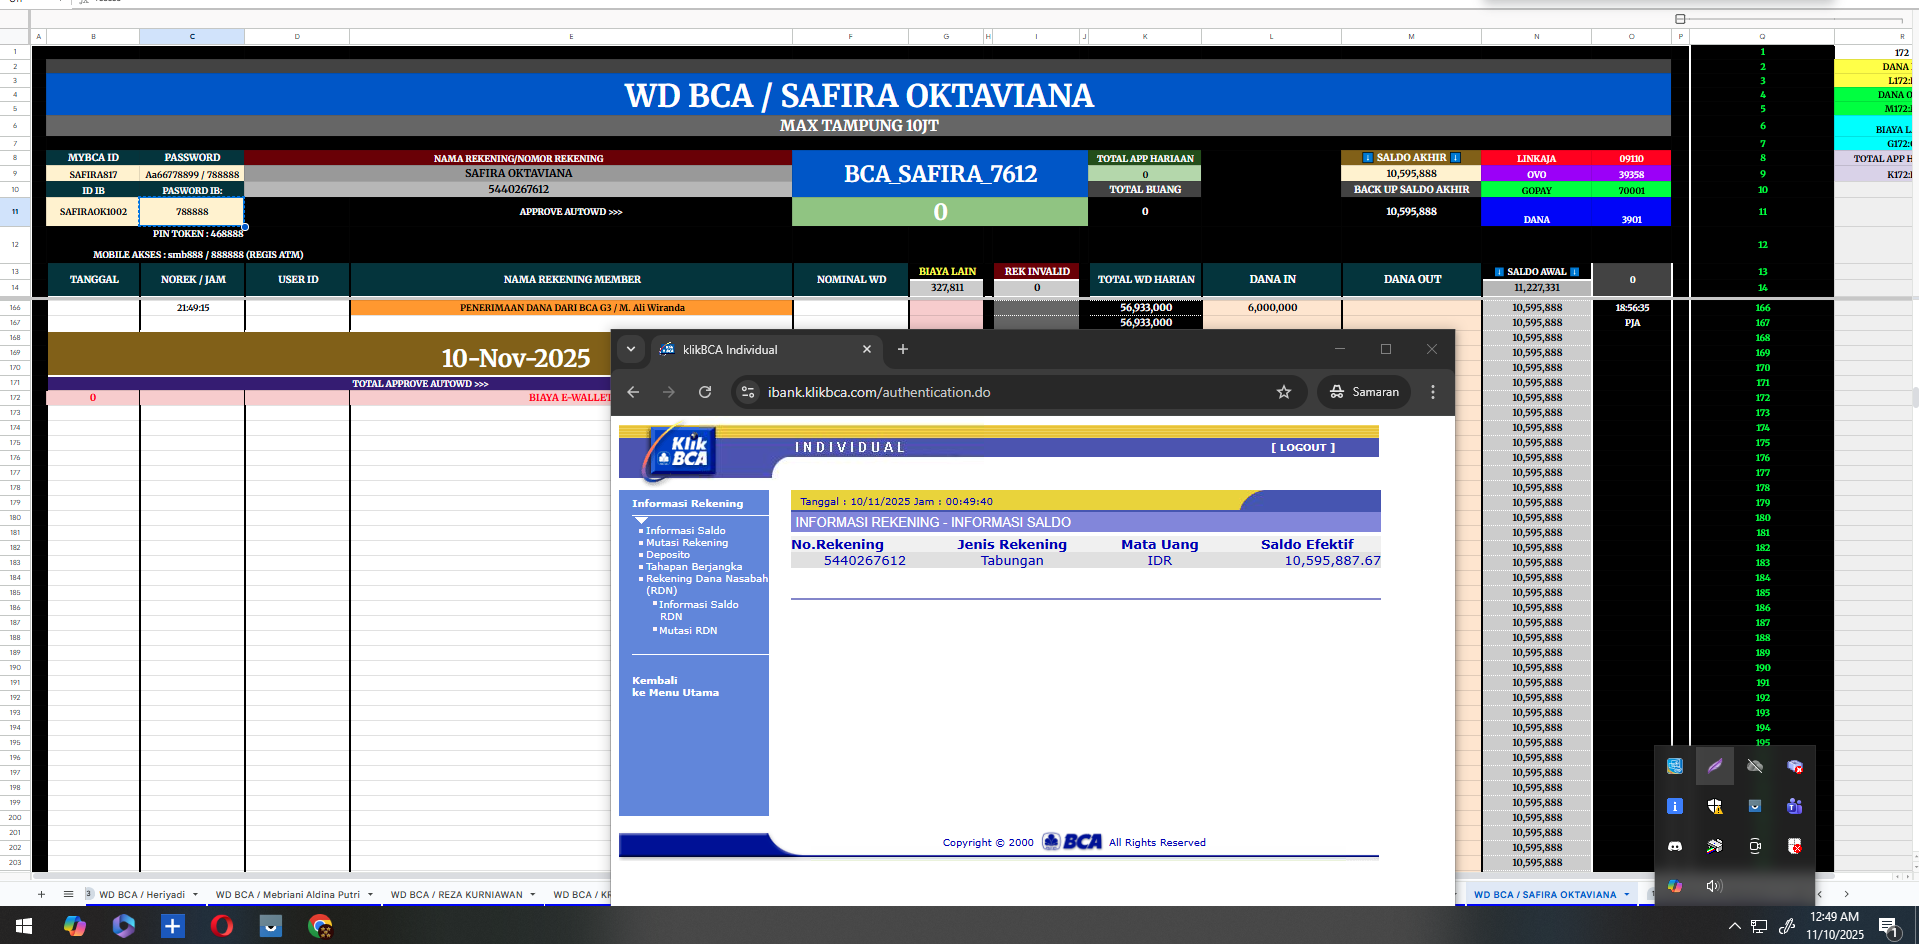Open Informasi Saldo under Informasi Rekening
This screenshot has height=944, width=1919.
686,531
